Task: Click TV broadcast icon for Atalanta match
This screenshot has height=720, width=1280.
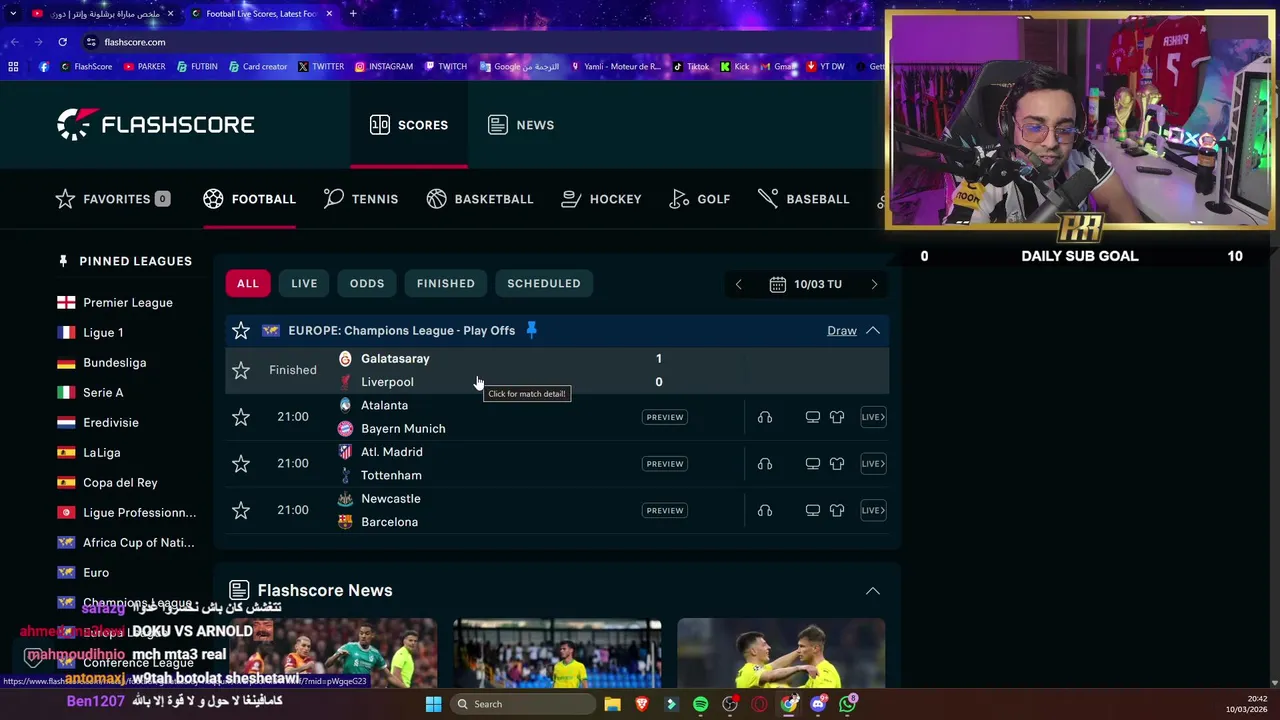Action: (x=813, y=417)
